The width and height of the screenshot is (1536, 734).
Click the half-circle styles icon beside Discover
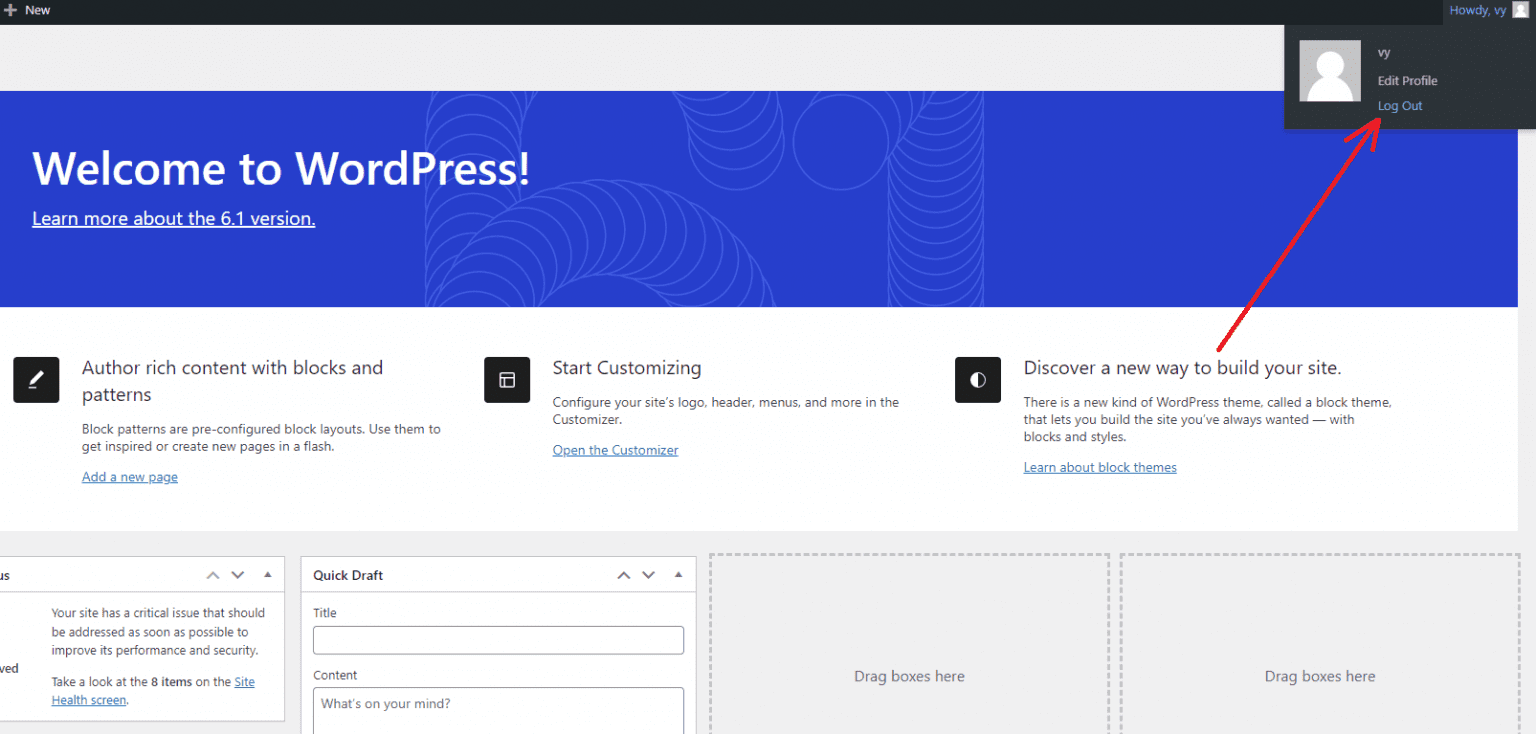(x=978, y=380)
